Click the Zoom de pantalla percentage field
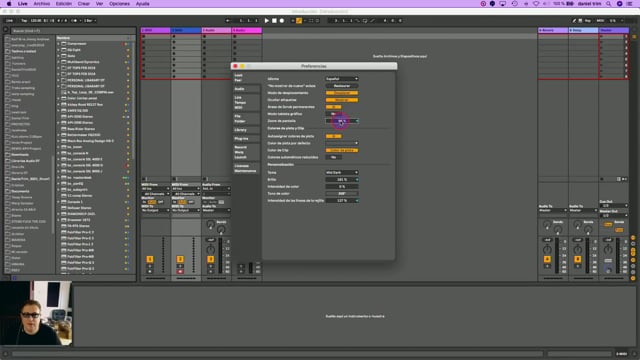640x360 pixels. pyautogui.click(x=342, y=121)
